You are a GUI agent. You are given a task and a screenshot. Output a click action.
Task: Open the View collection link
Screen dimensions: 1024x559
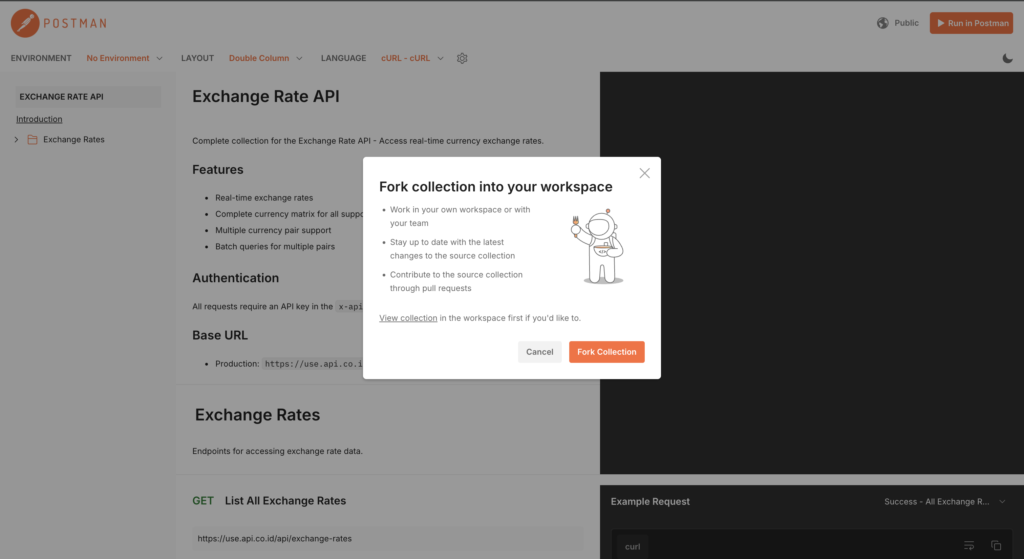pyautogui.click(x=408, y=318)
